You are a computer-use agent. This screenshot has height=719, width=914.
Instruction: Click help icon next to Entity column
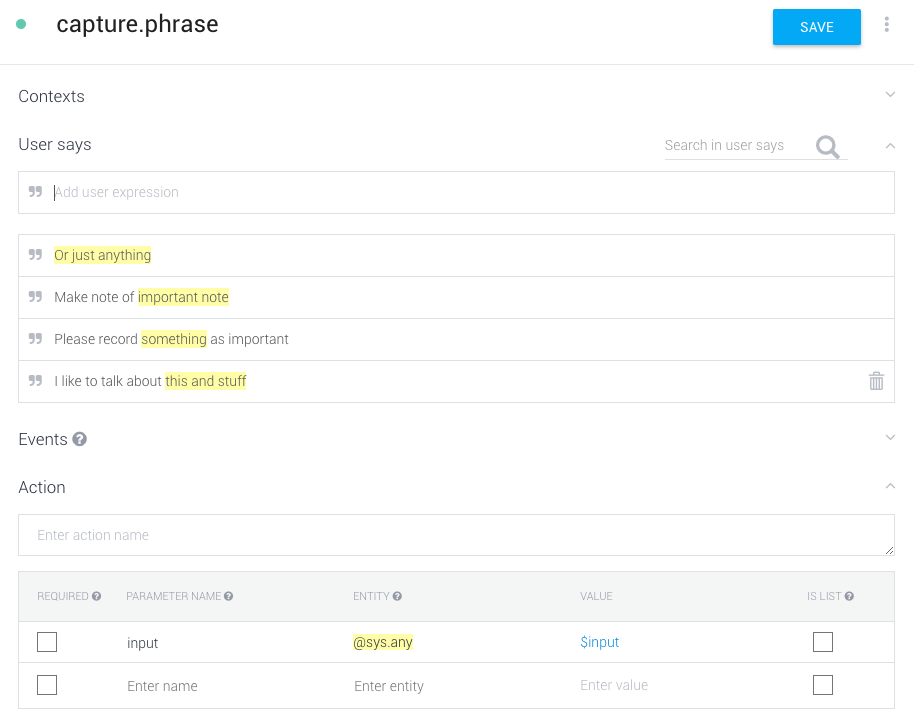[397, 597]
